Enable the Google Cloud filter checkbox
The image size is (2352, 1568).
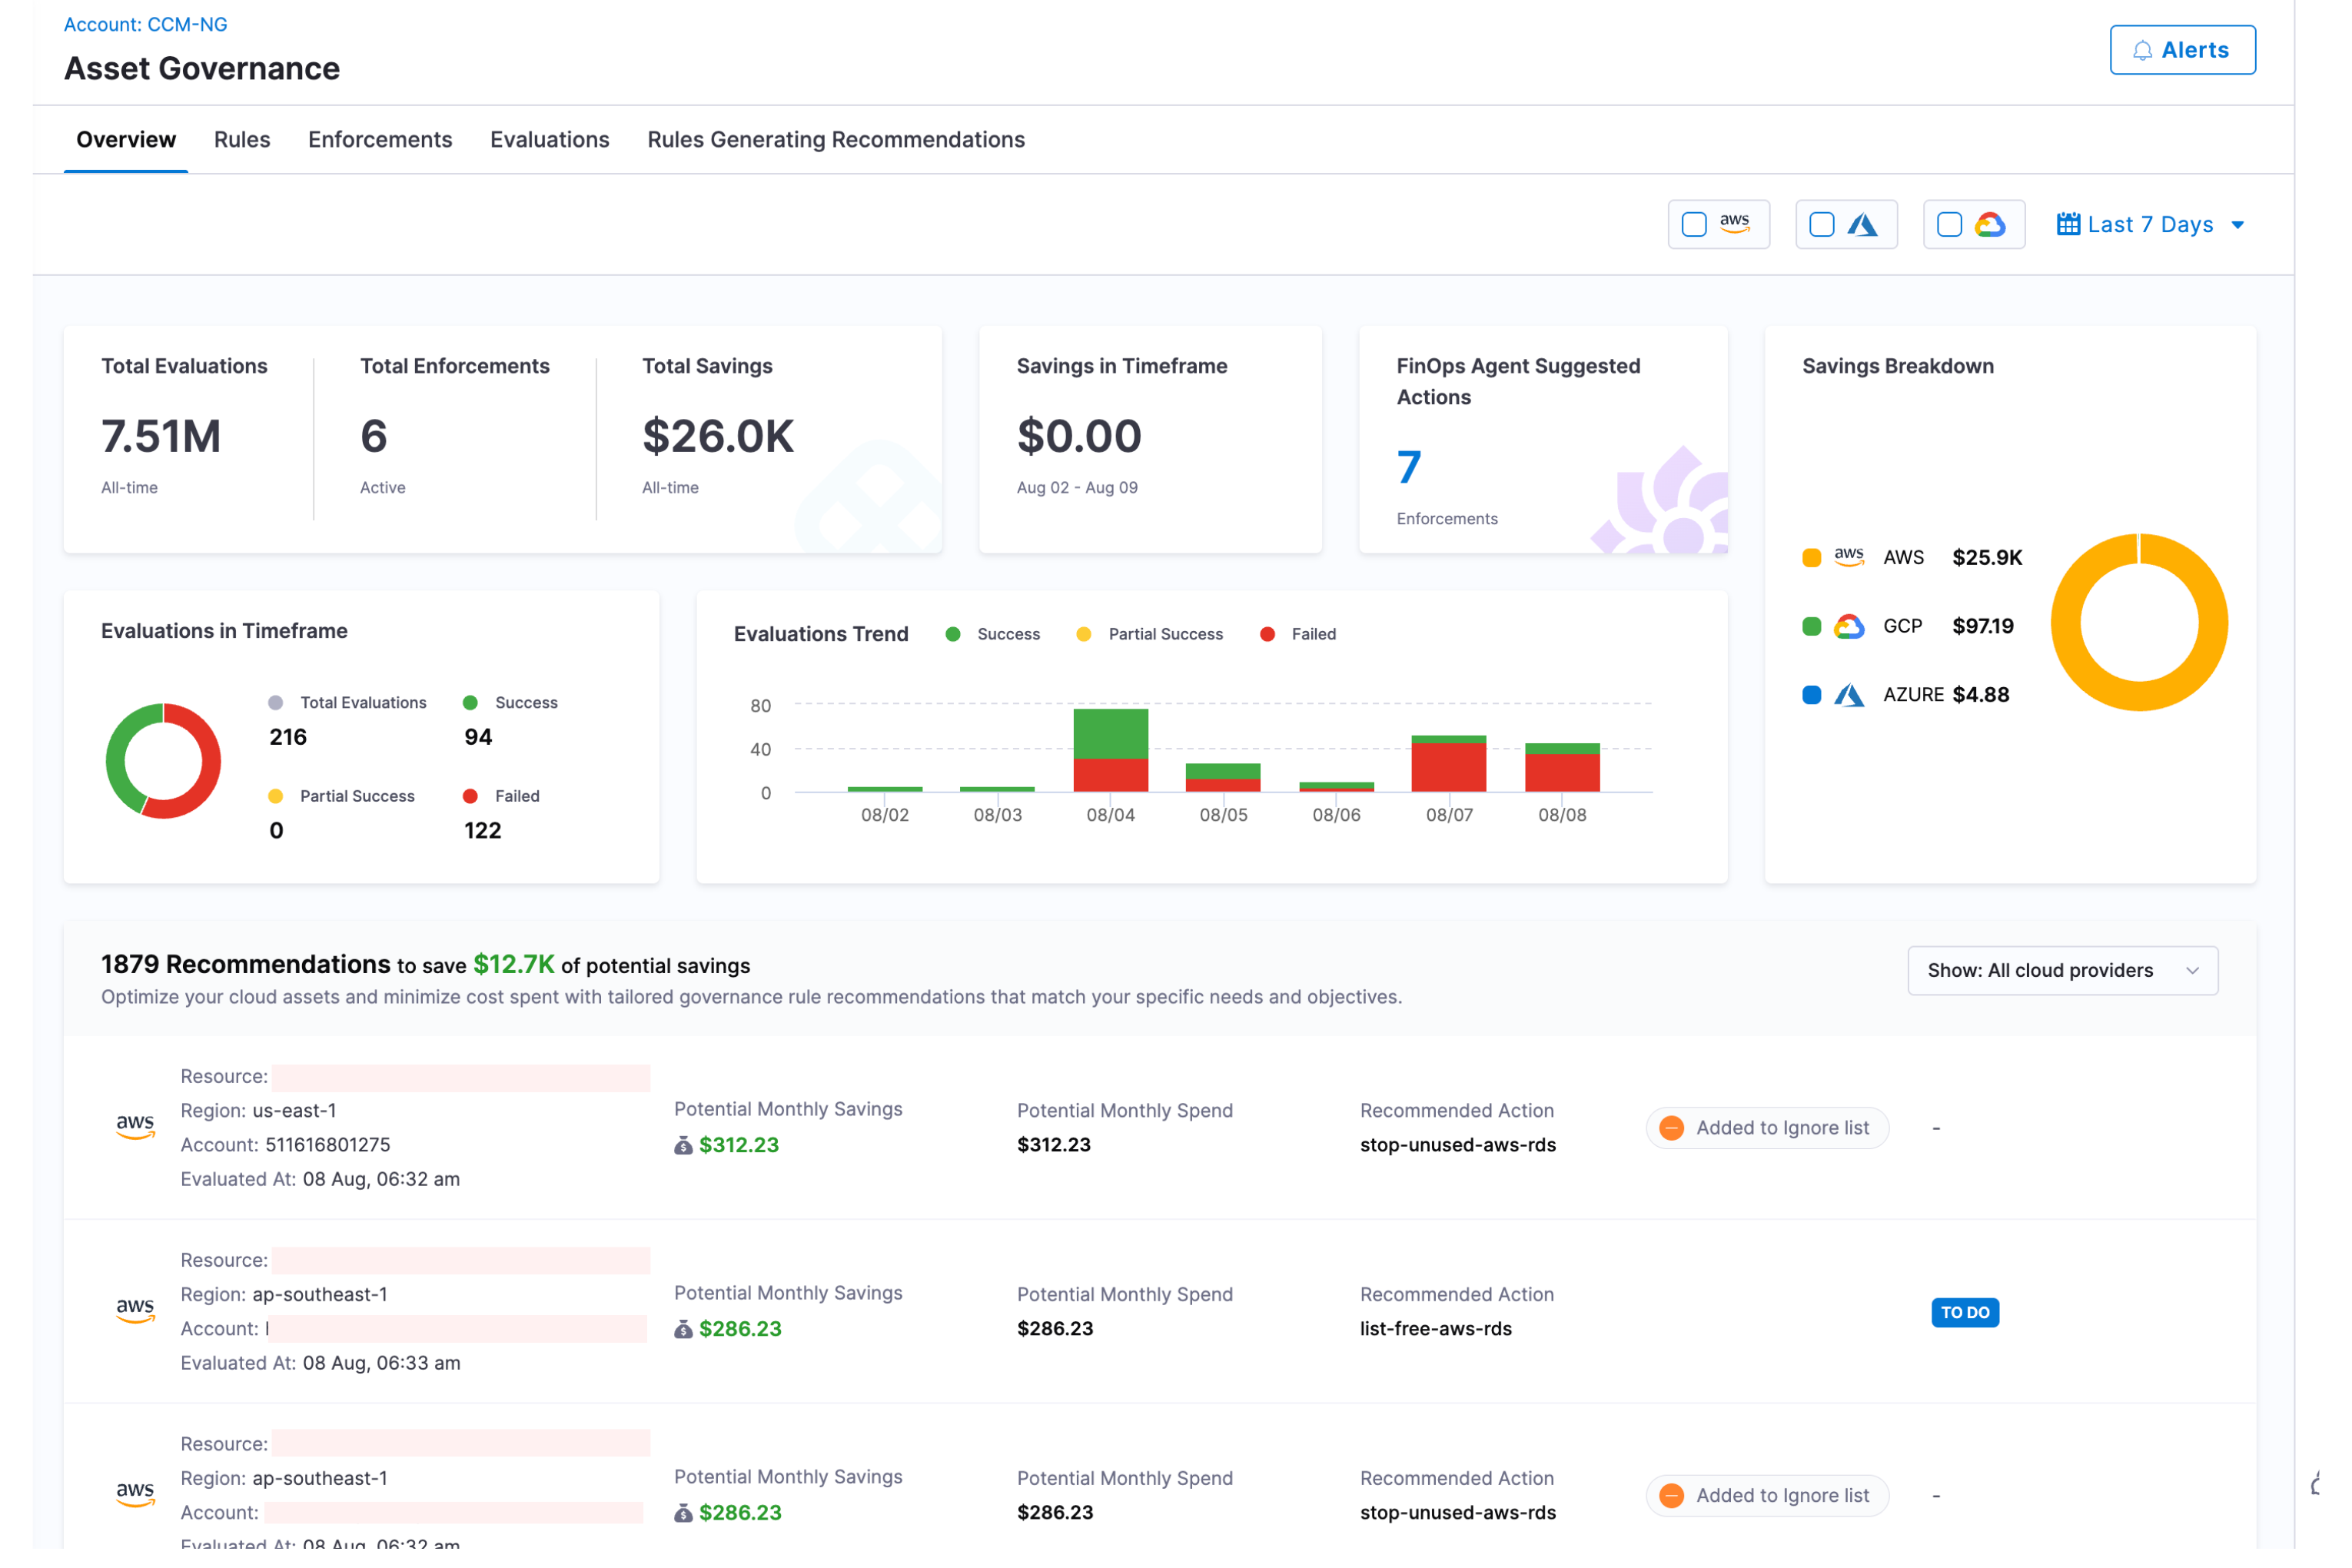(1949, 225)
